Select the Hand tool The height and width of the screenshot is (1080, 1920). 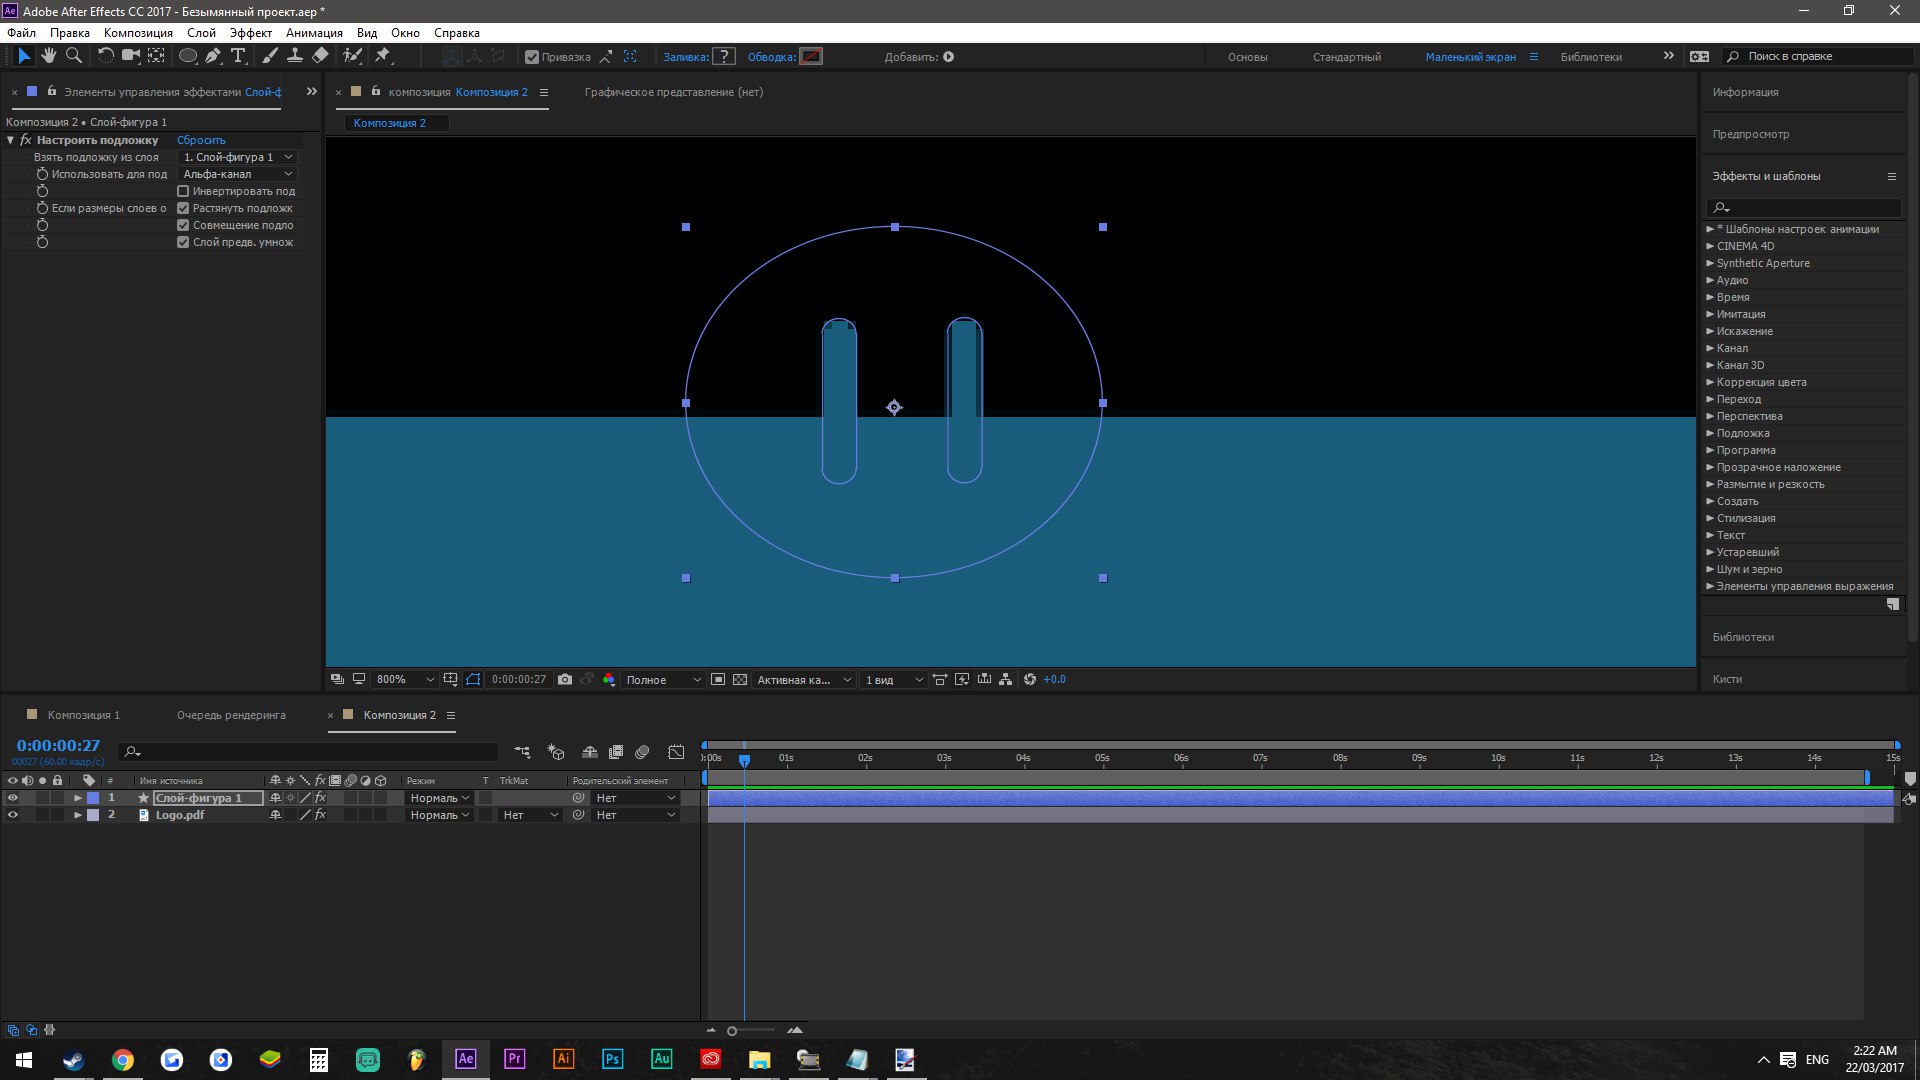tap(49, 56)
